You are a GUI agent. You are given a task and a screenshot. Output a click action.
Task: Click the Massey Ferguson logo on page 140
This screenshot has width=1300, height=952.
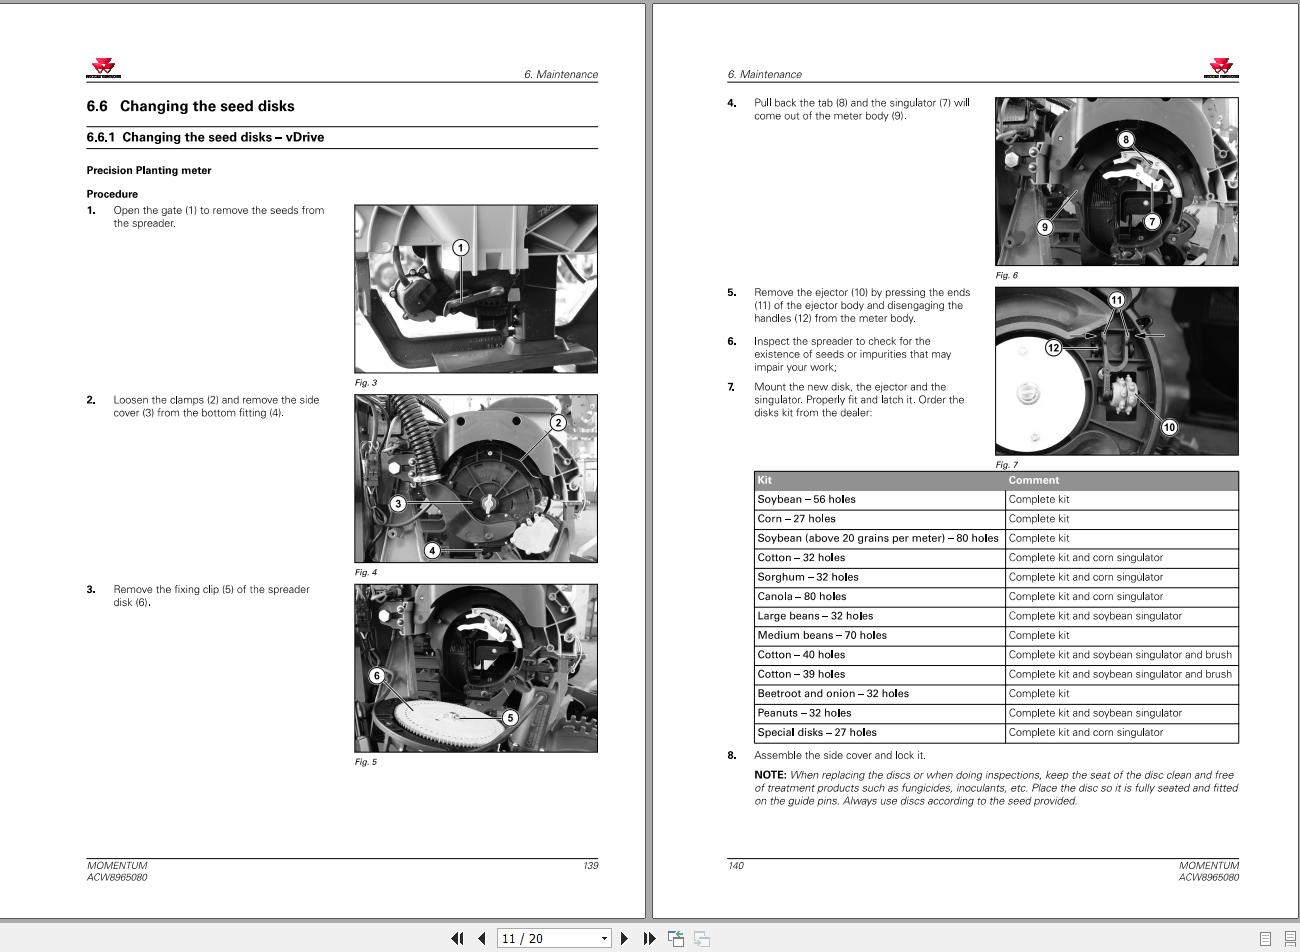pyautogui.click(x=1221, y=69)
